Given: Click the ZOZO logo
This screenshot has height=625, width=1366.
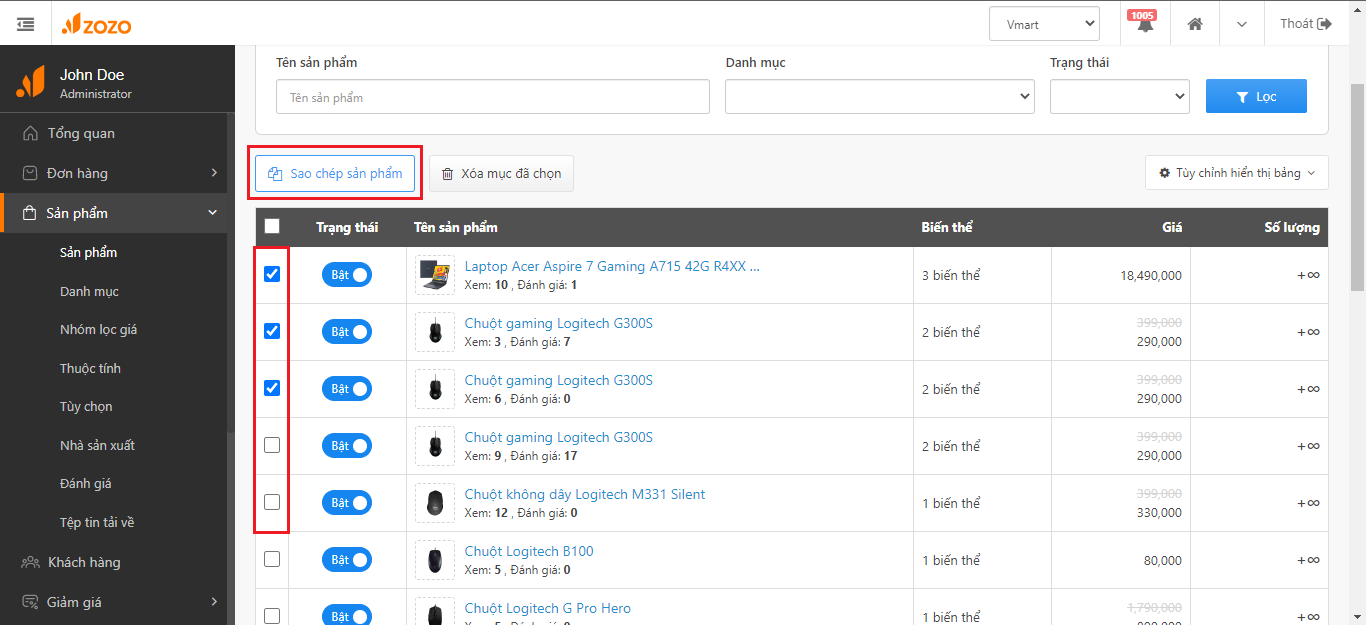Looking at the screenshot, I should (96, 24).
